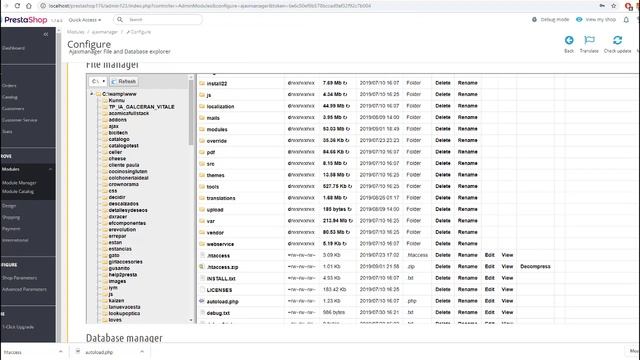The width and height of the screenshot is (640, 360).
Task: Select the catalogotest tree folder
Action: 124,146
